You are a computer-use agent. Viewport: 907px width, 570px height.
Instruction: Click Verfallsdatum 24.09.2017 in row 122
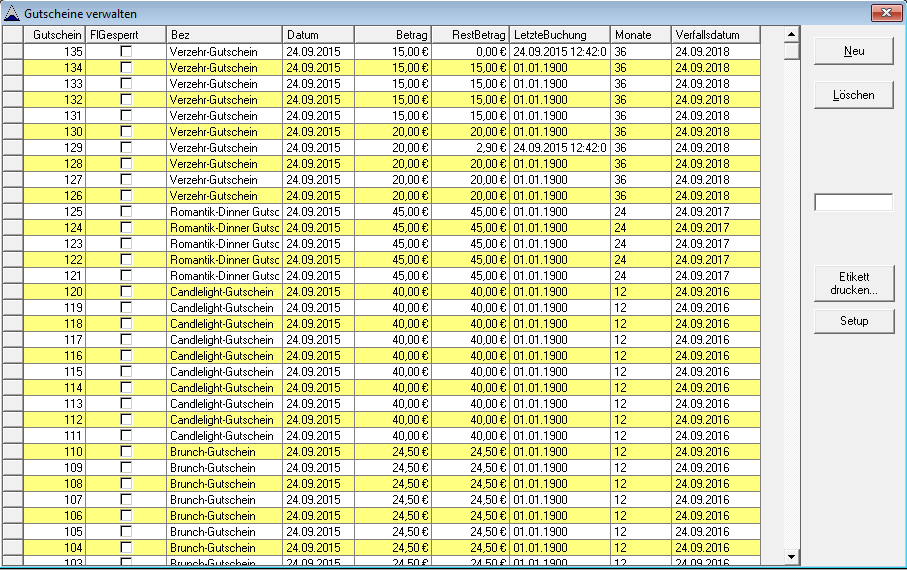tap(716, 260)
